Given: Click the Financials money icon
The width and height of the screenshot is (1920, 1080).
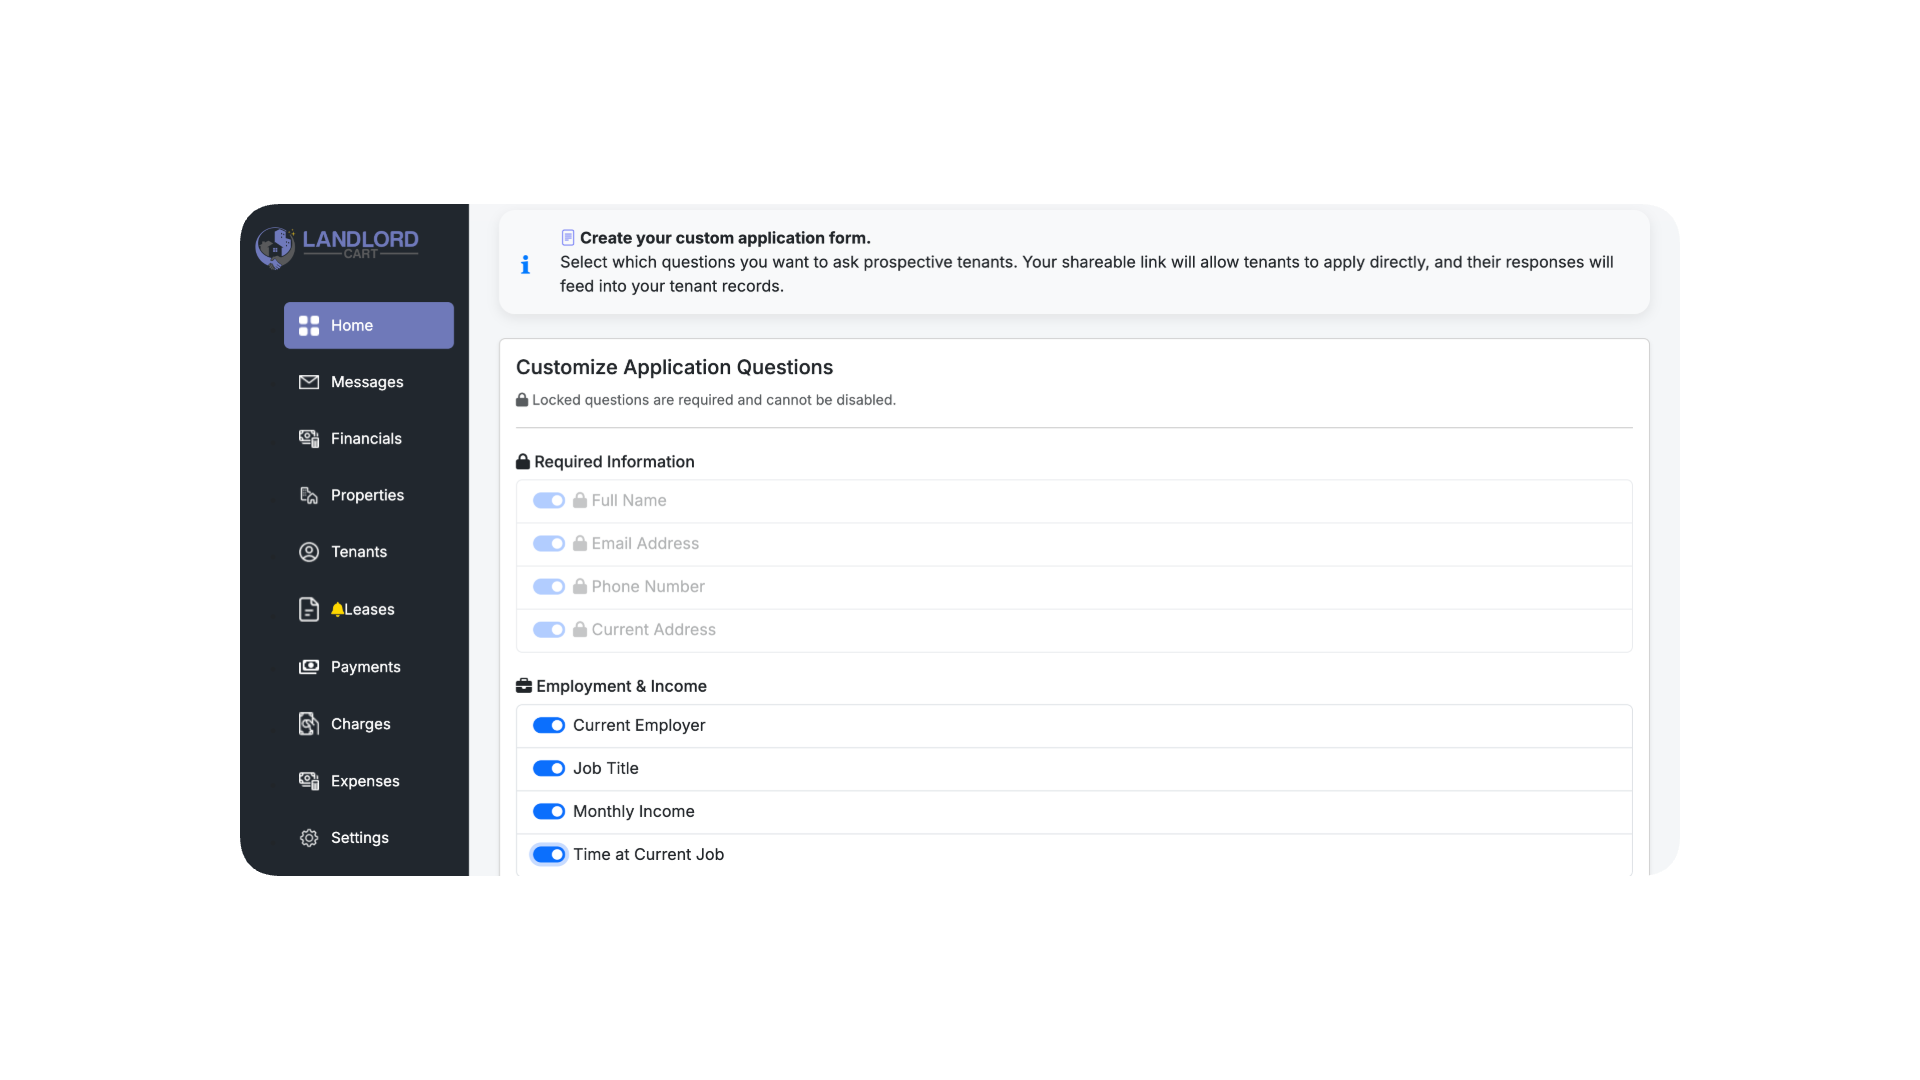Looking at the screenshot, I should (308, 438).
